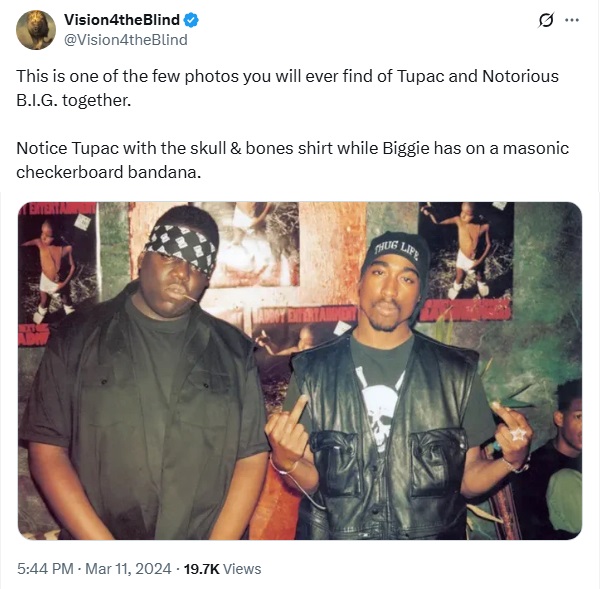Select the paragraph mentioning masonic checkerboard bandana
This screenshot has width=605, height=589.
pyautogui.click(x=292, y=160)
